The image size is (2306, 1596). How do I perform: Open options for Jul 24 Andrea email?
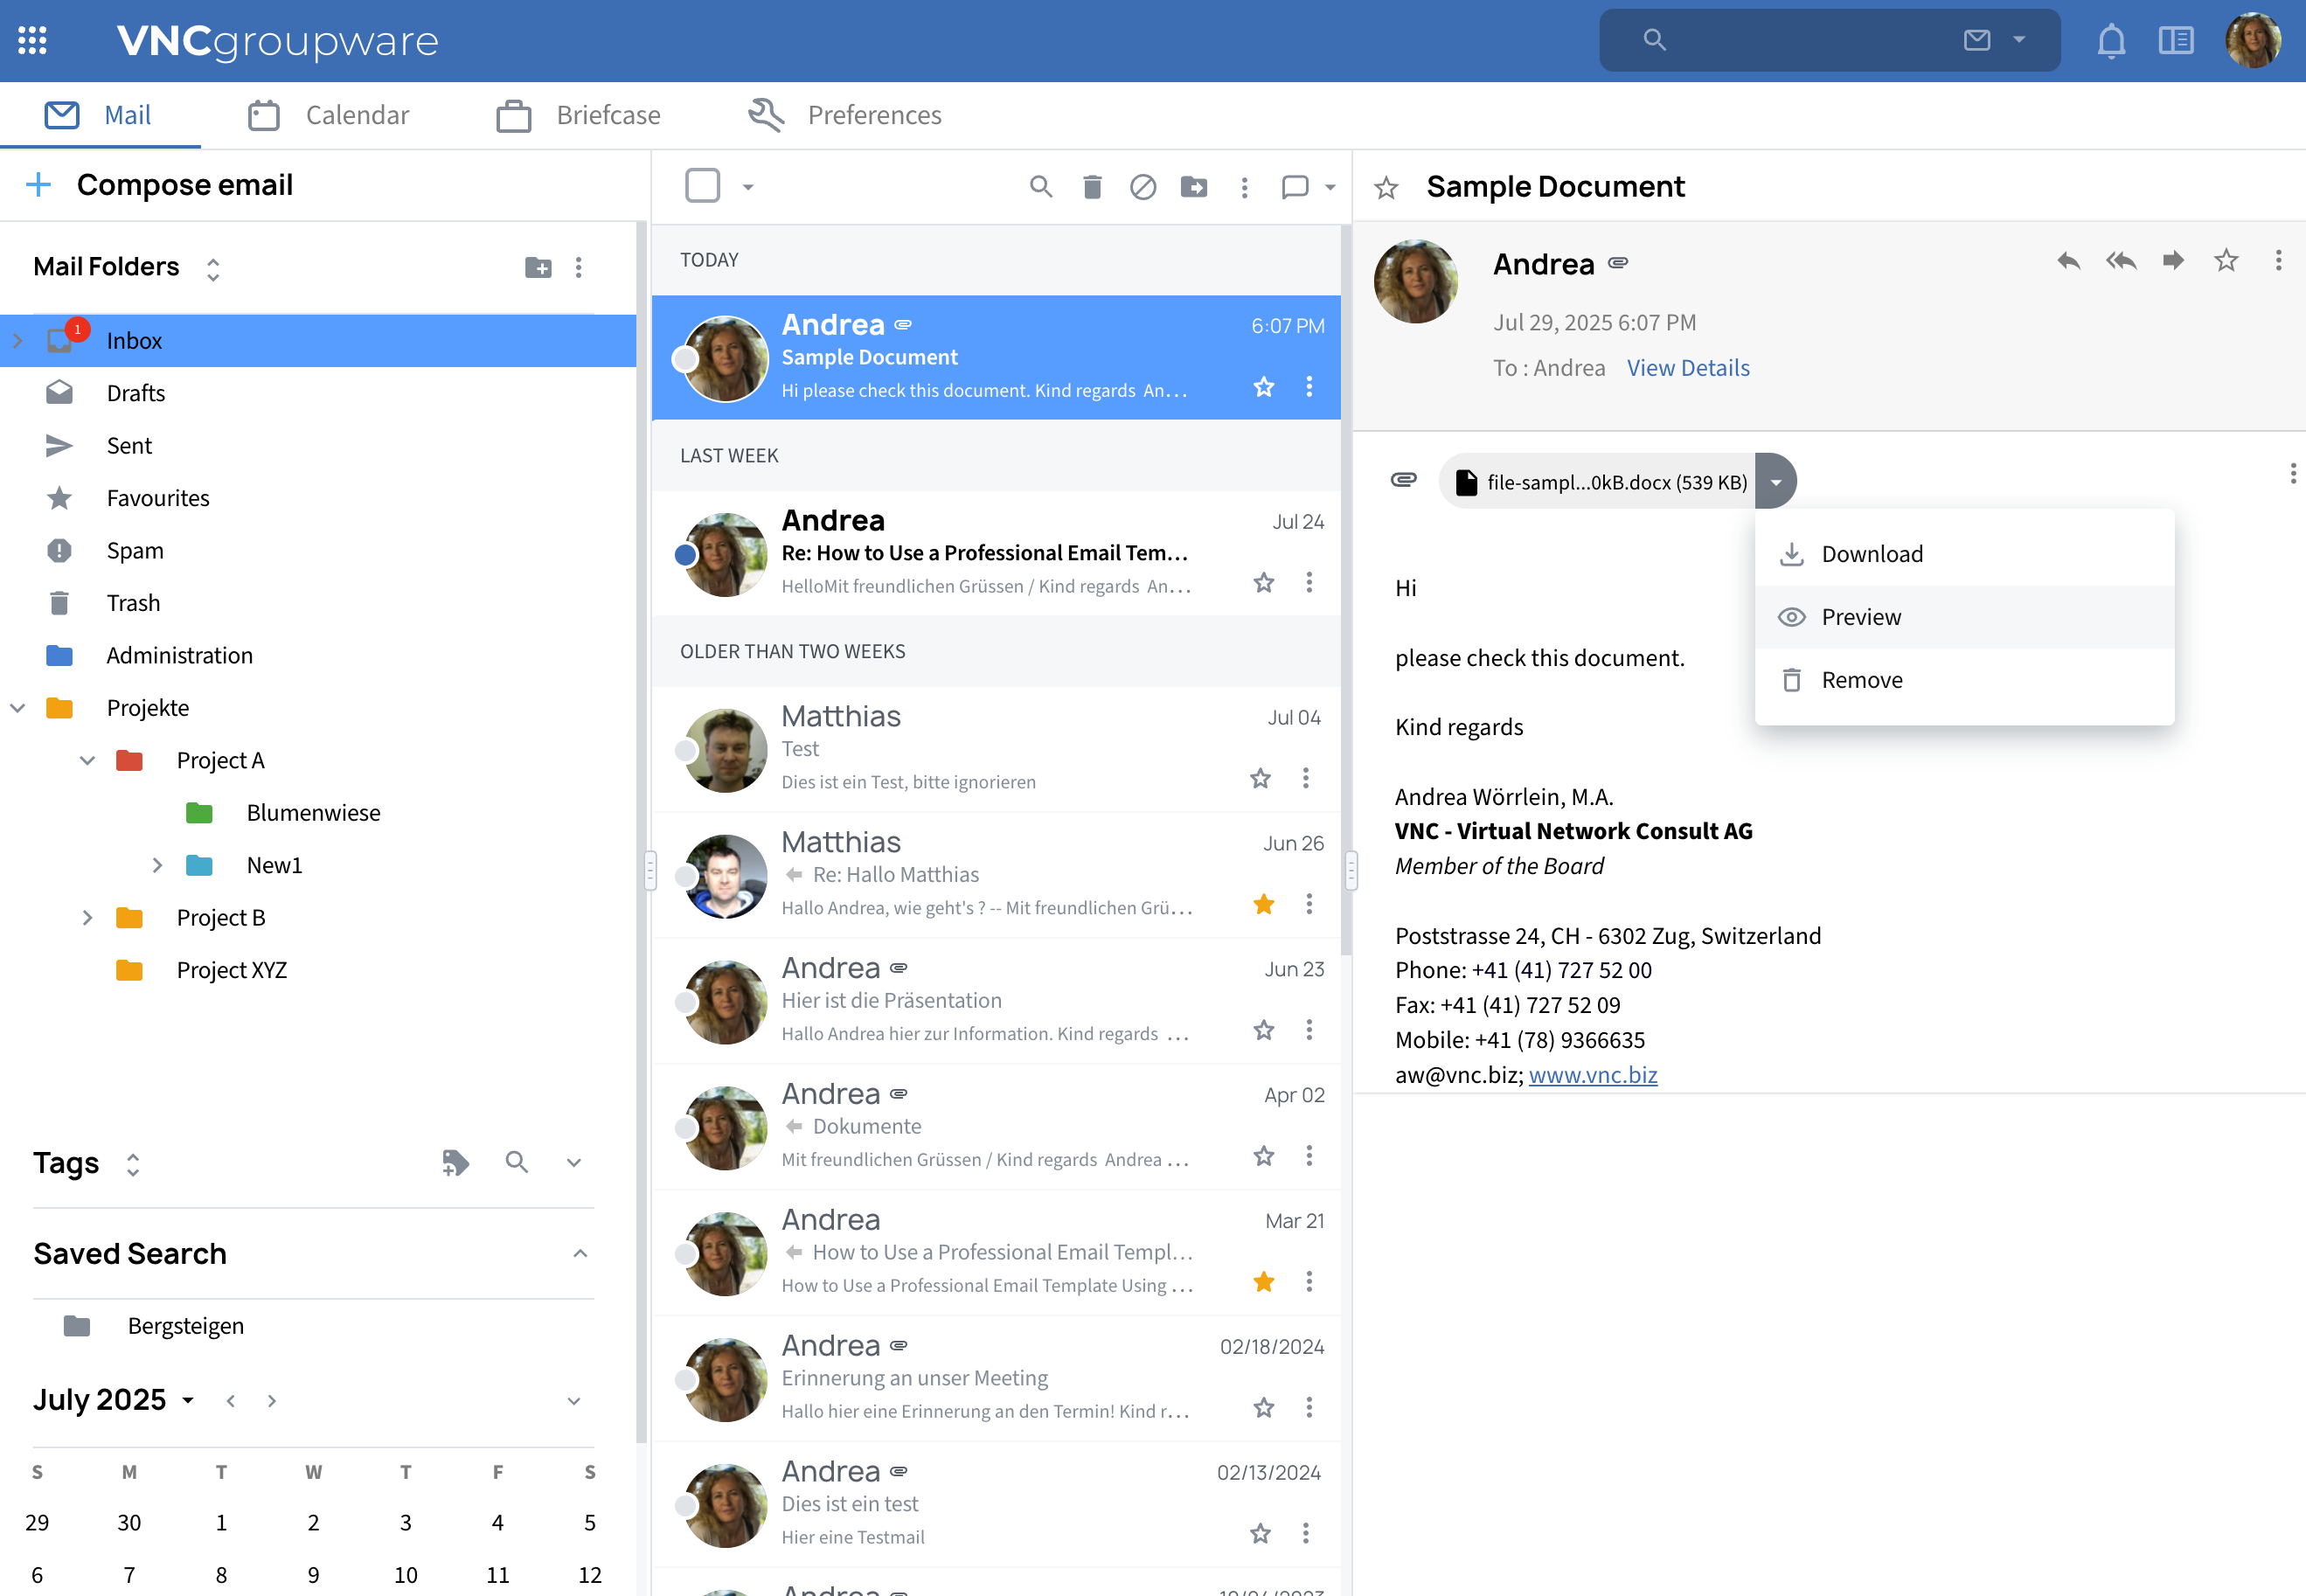click(x=1309, y=583)
